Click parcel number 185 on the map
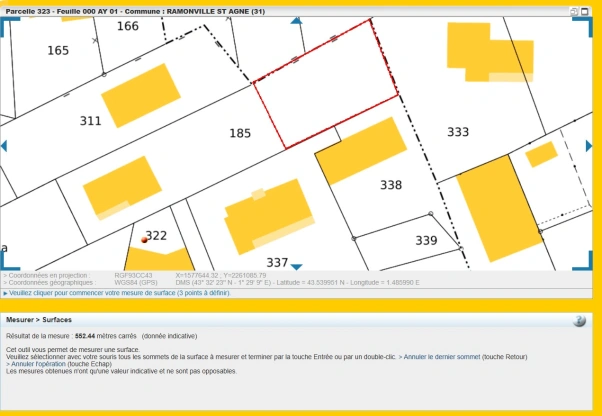 coord(240,132)
